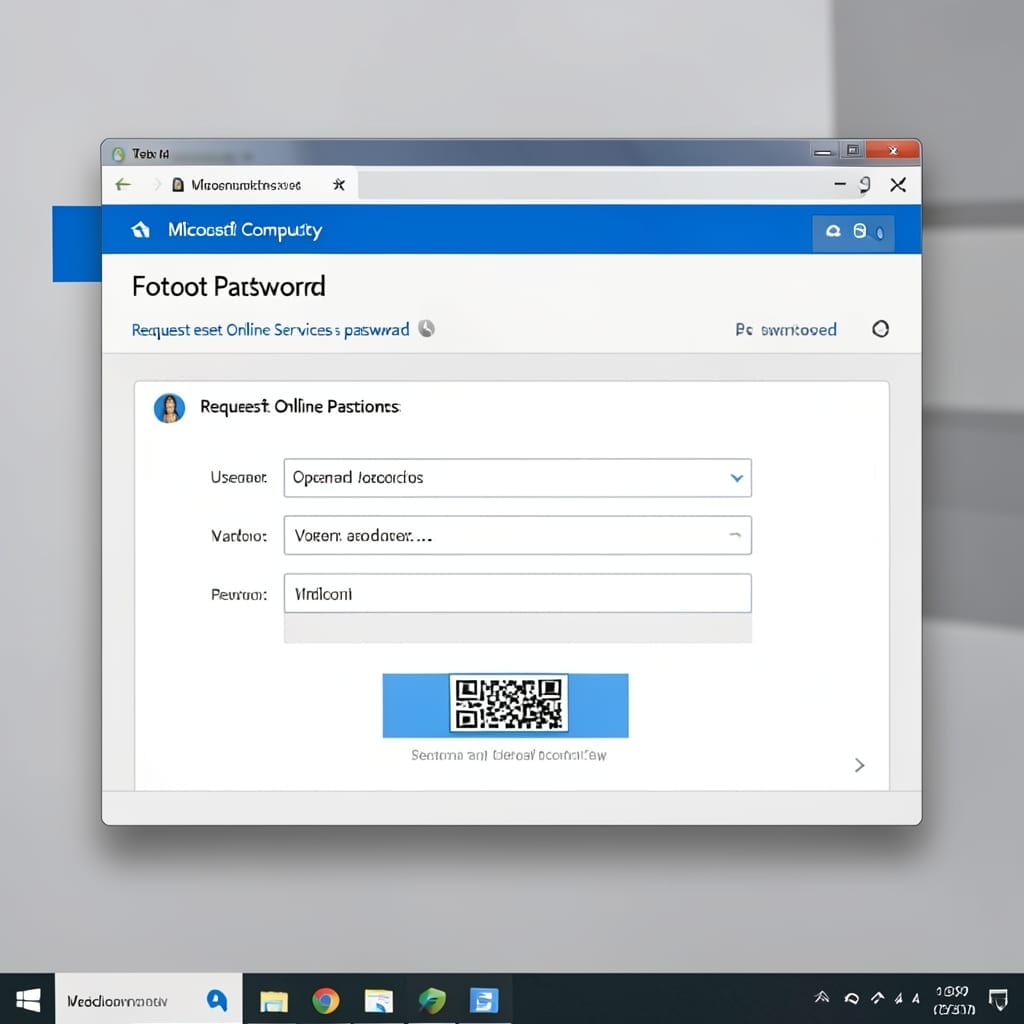Screen dimensions: 1024x1024
Task: Click the right chevron at card bottom
Action: 859,765
